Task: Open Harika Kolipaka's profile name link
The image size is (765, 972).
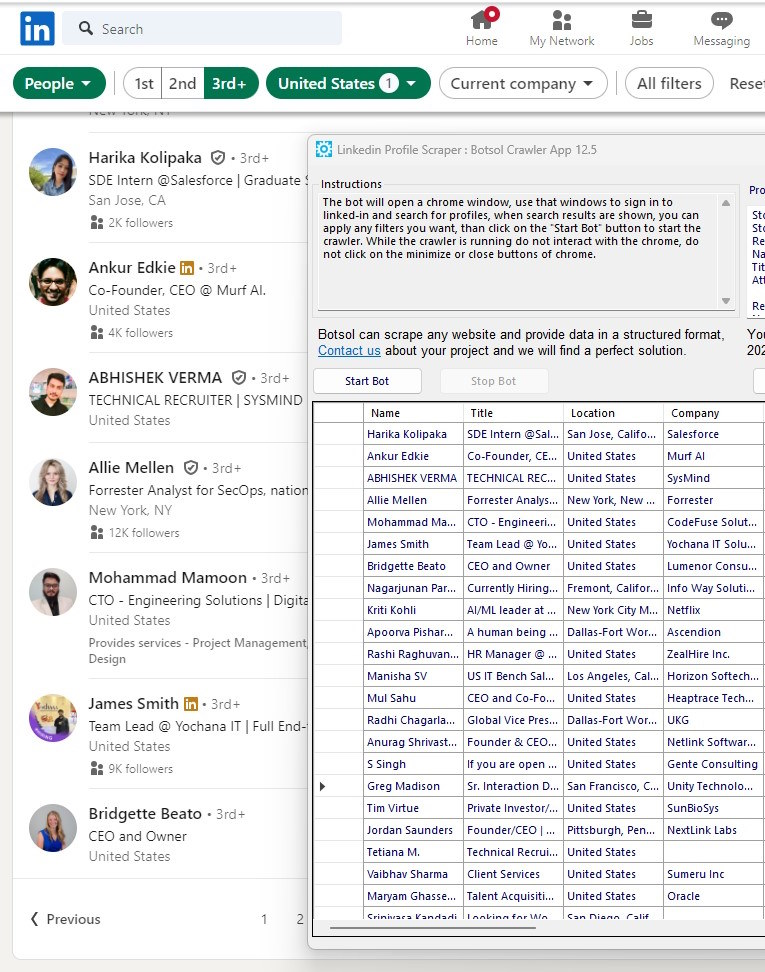Action: [145, 157]
